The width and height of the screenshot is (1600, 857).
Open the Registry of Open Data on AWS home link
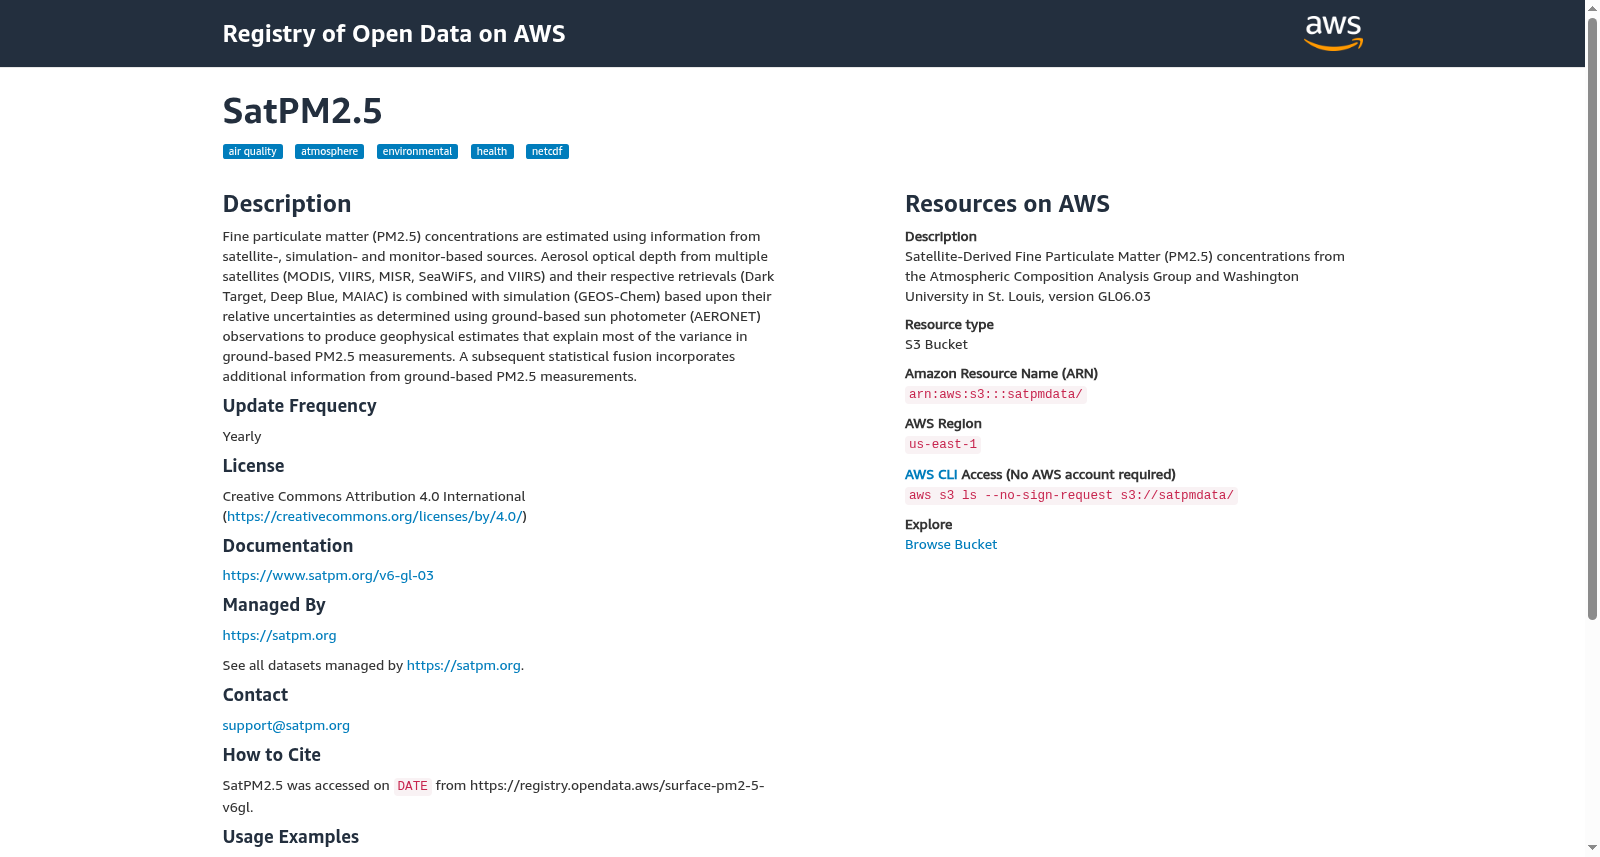(394, 34)
